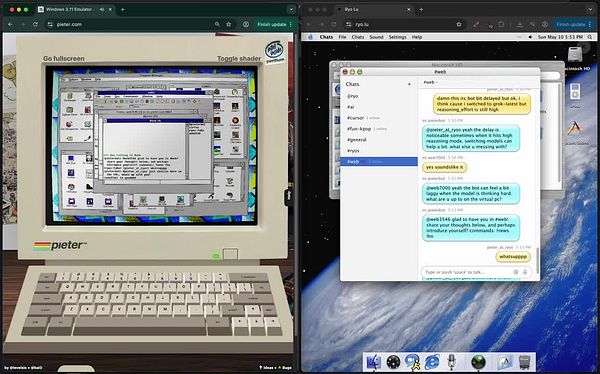Open the Sound menu in the ryOS menu bar
600x374 pixels.
tap(376, 37)
